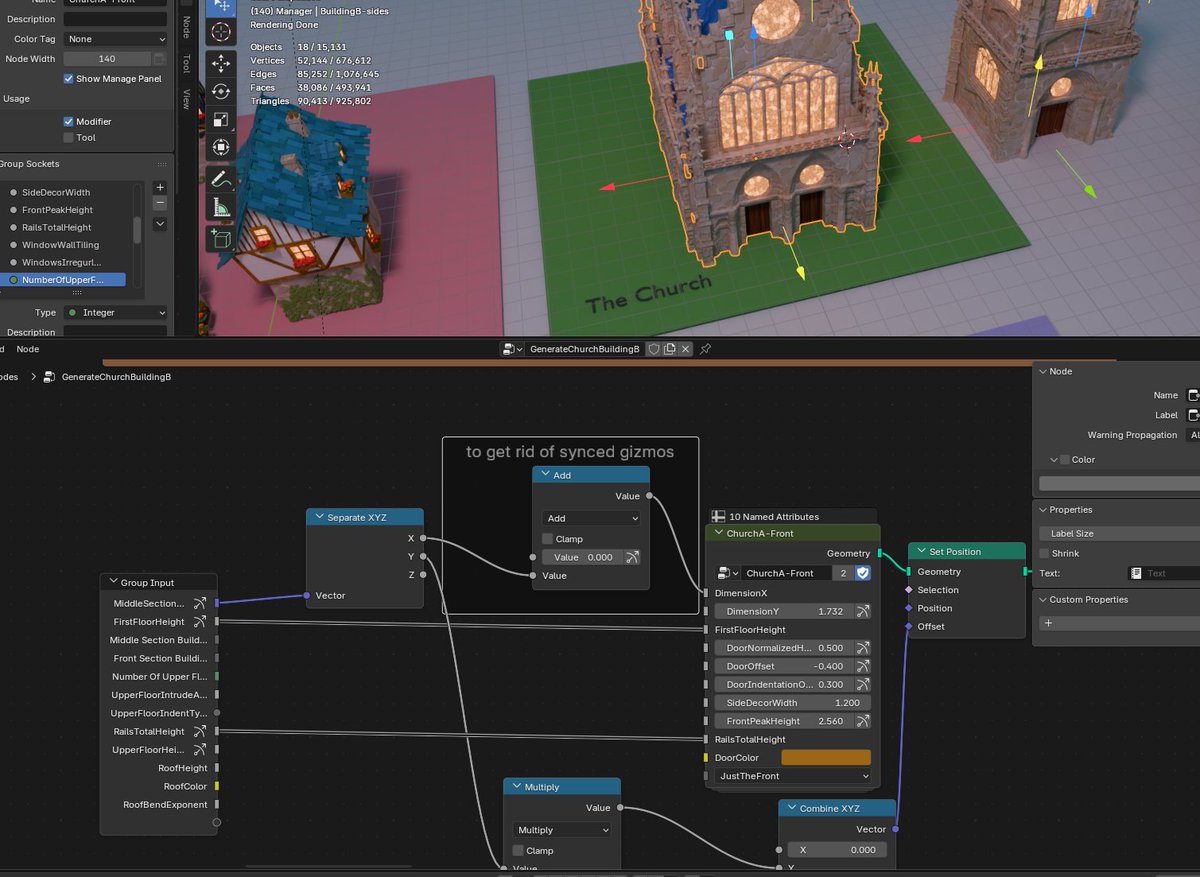Toggle fake user shield on ChurchA-Front node
Viewport: 1200px width, 877px height.
pos(863,573)
